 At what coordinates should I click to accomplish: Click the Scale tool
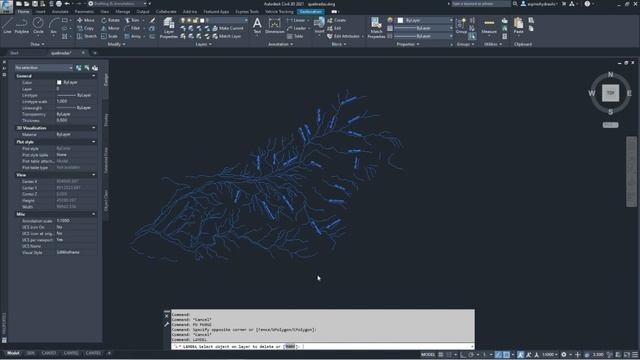pos(109,36)
